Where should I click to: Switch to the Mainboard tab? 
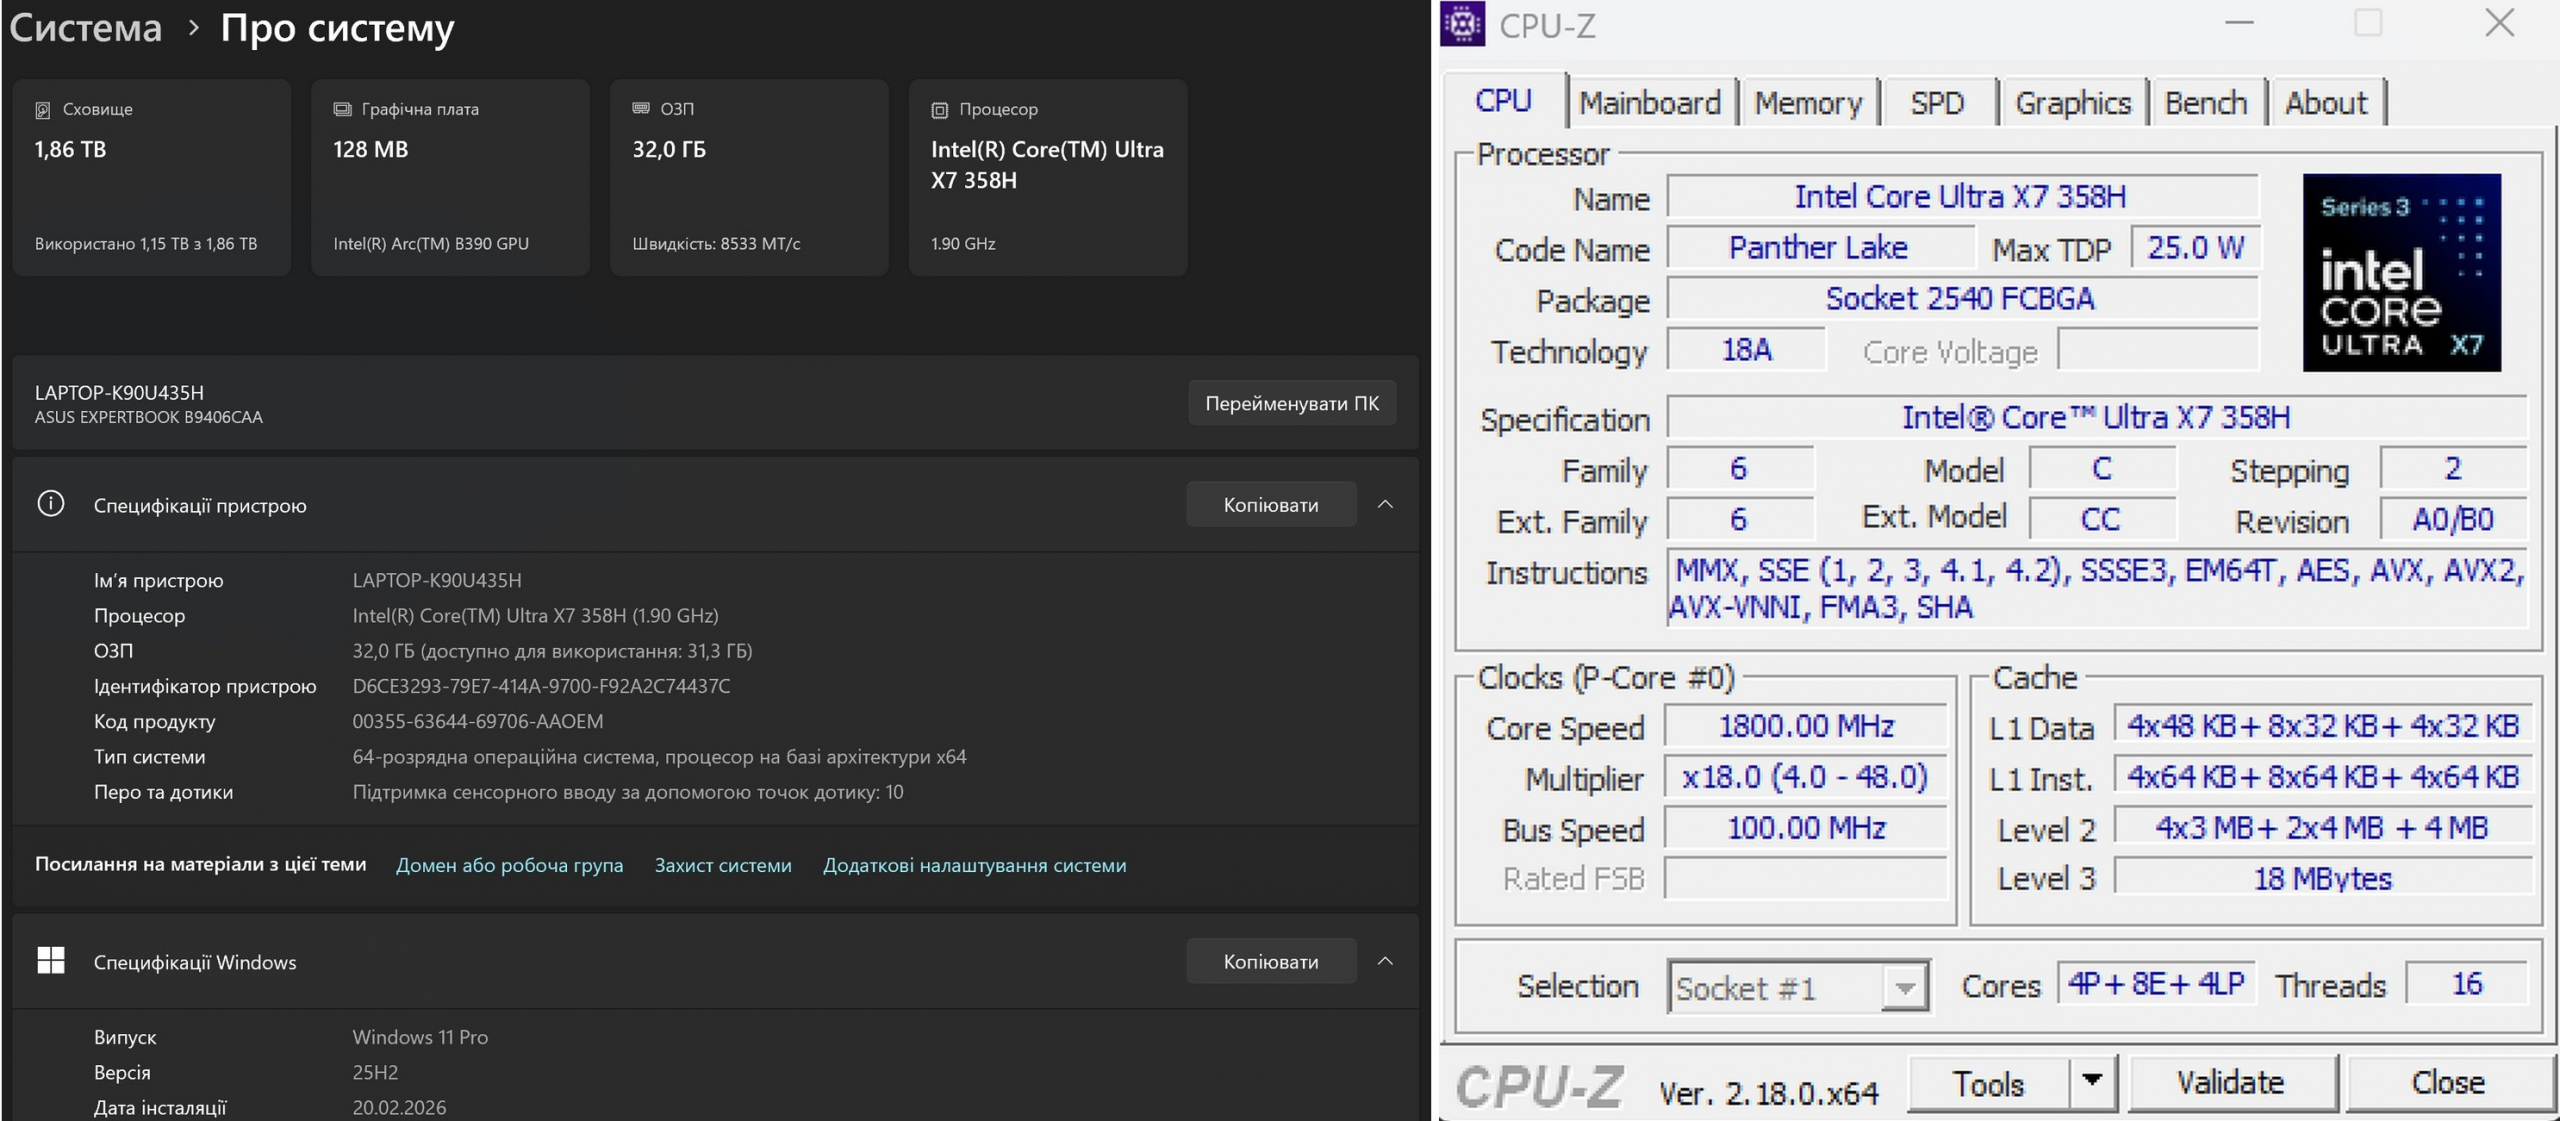point(1649,103)
